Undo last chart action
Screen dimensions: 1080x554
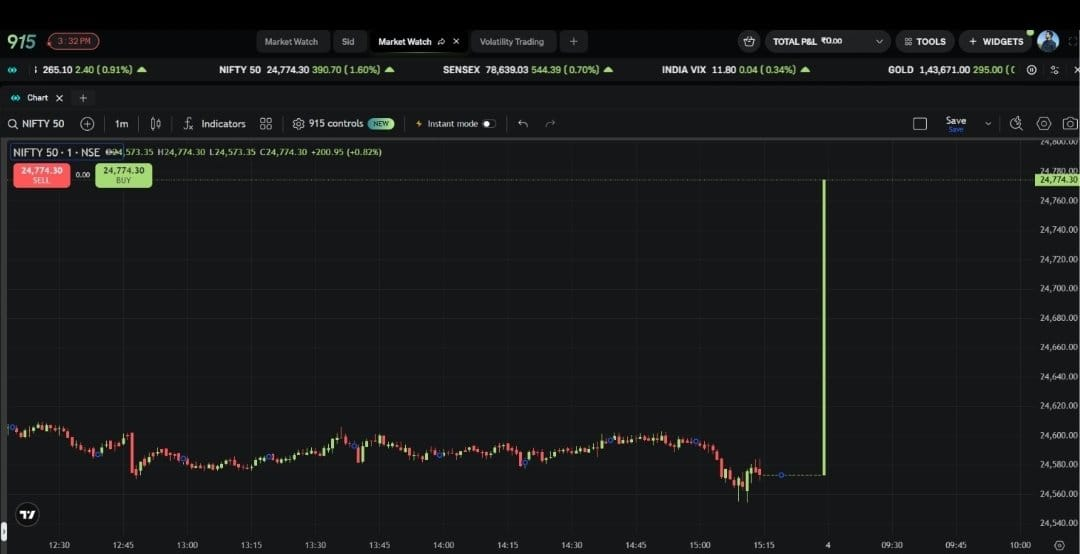tap(523, 124)
